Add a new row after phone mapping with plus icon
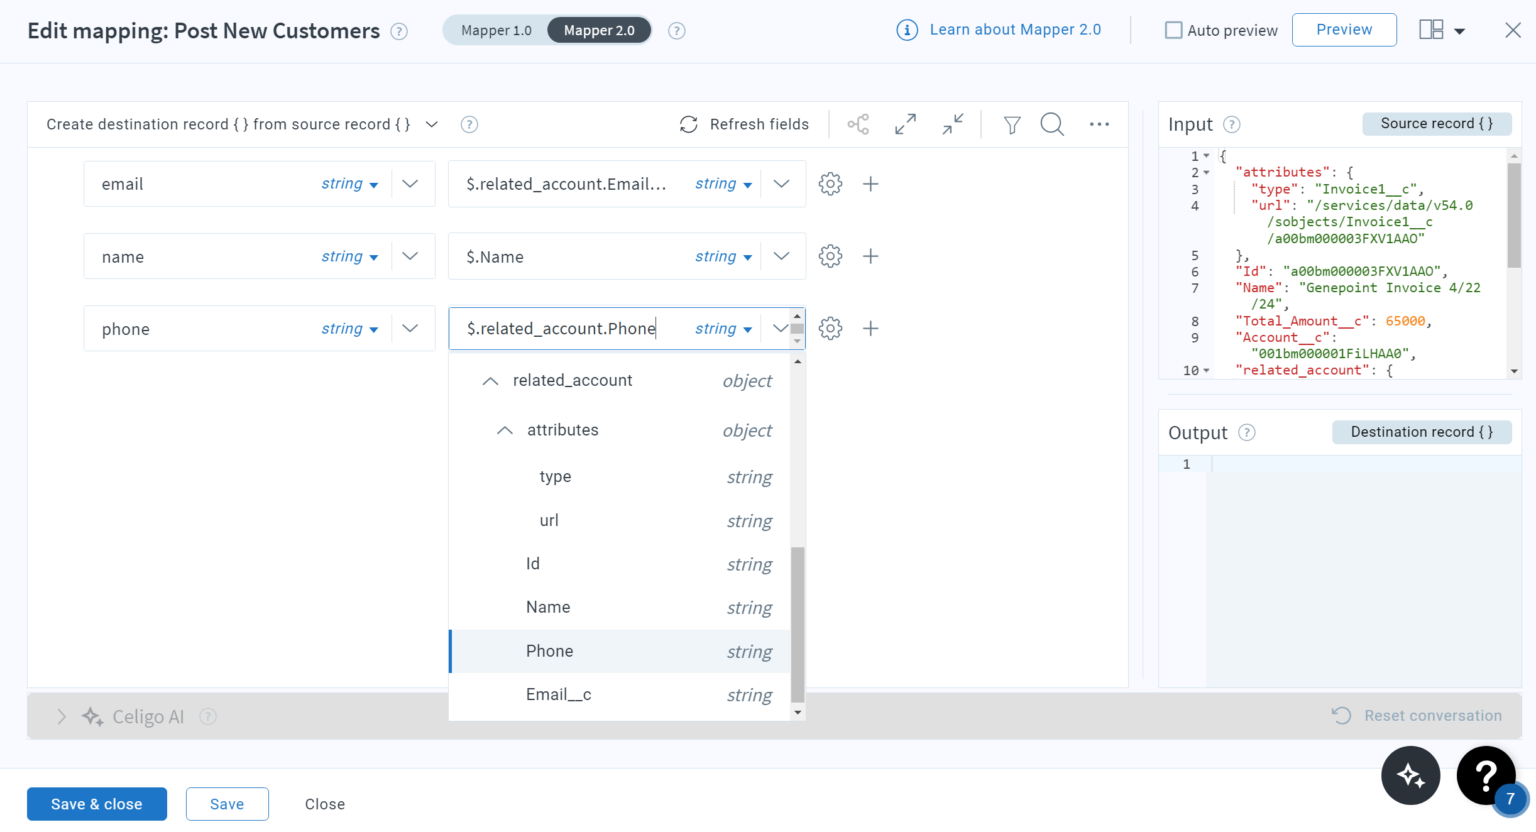This screenshot has height=832, width=1536. 870,328
